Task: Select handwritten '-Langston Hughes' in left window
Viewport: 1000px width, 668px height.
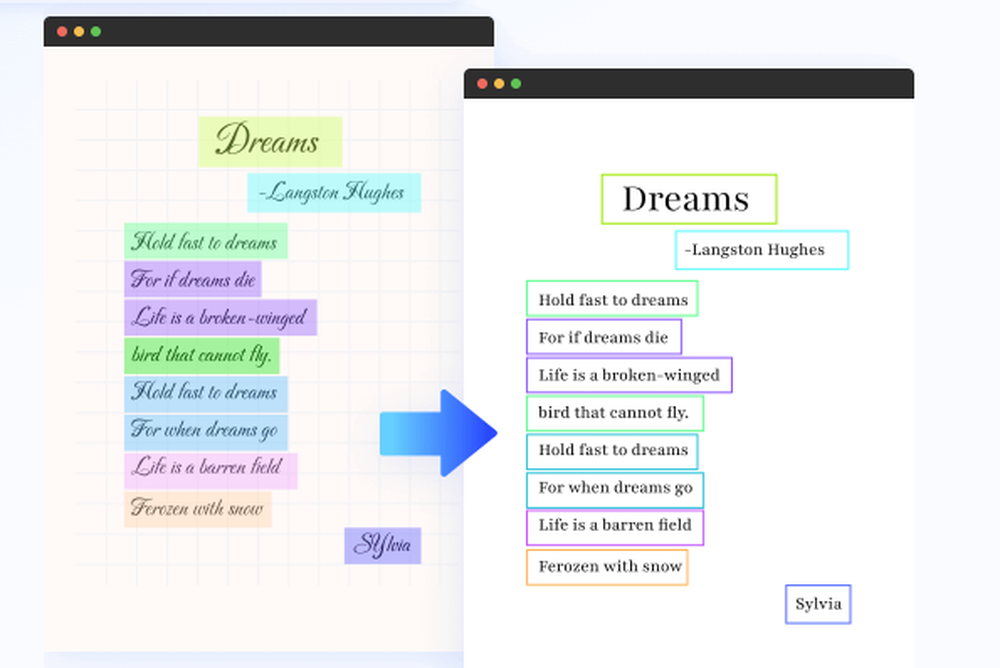Action: [334, 192]
